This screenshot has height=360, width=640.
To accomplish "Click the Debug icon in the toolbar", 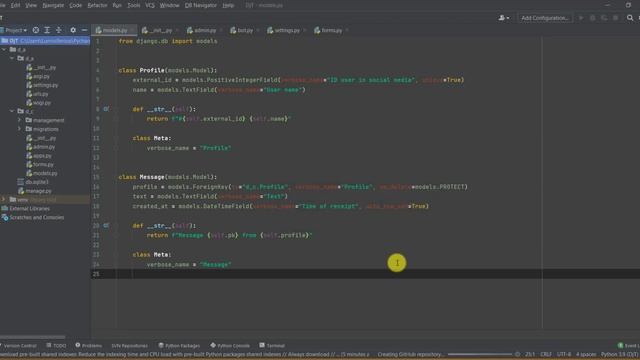I will pos(593,18).
